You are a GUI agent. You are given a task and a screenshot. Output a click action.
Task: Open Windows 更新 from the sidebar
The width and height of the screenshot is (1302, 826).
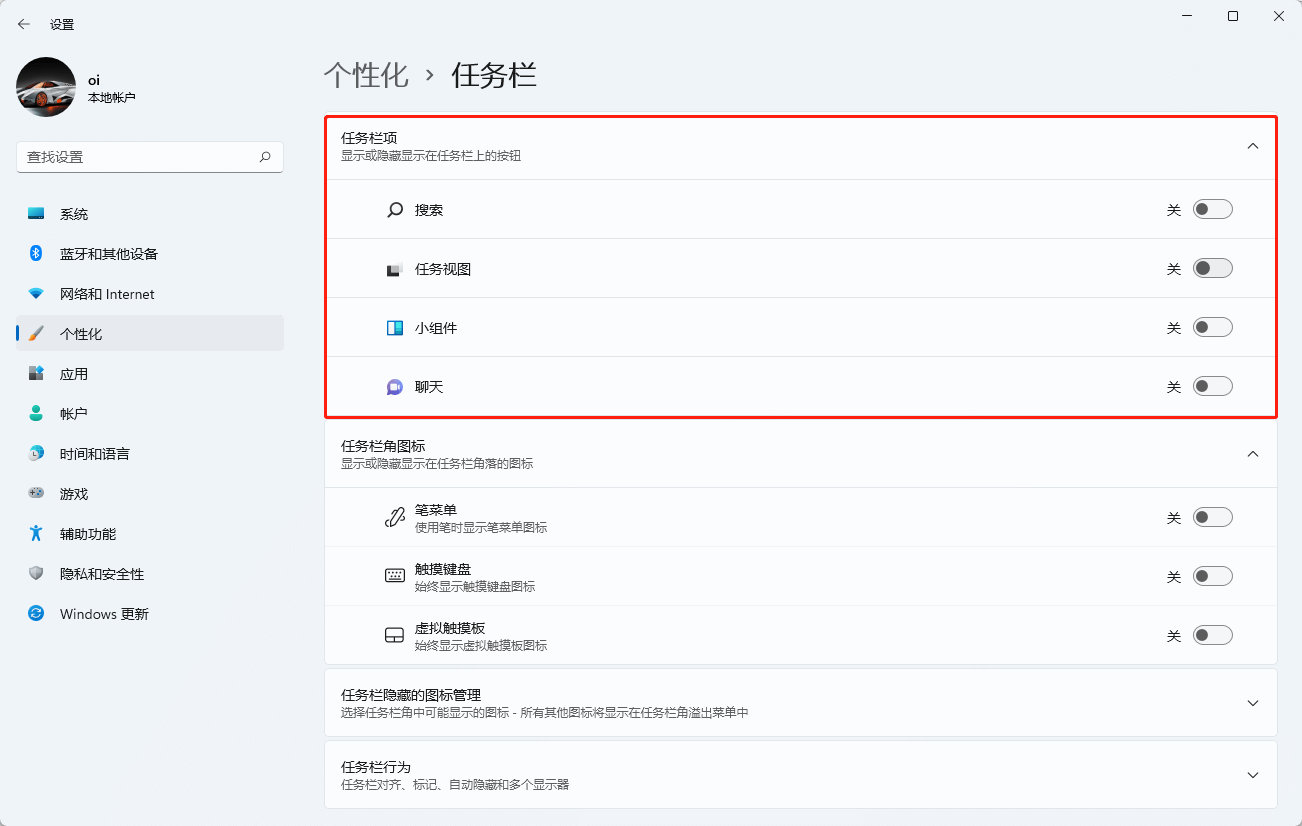(34, 613)
